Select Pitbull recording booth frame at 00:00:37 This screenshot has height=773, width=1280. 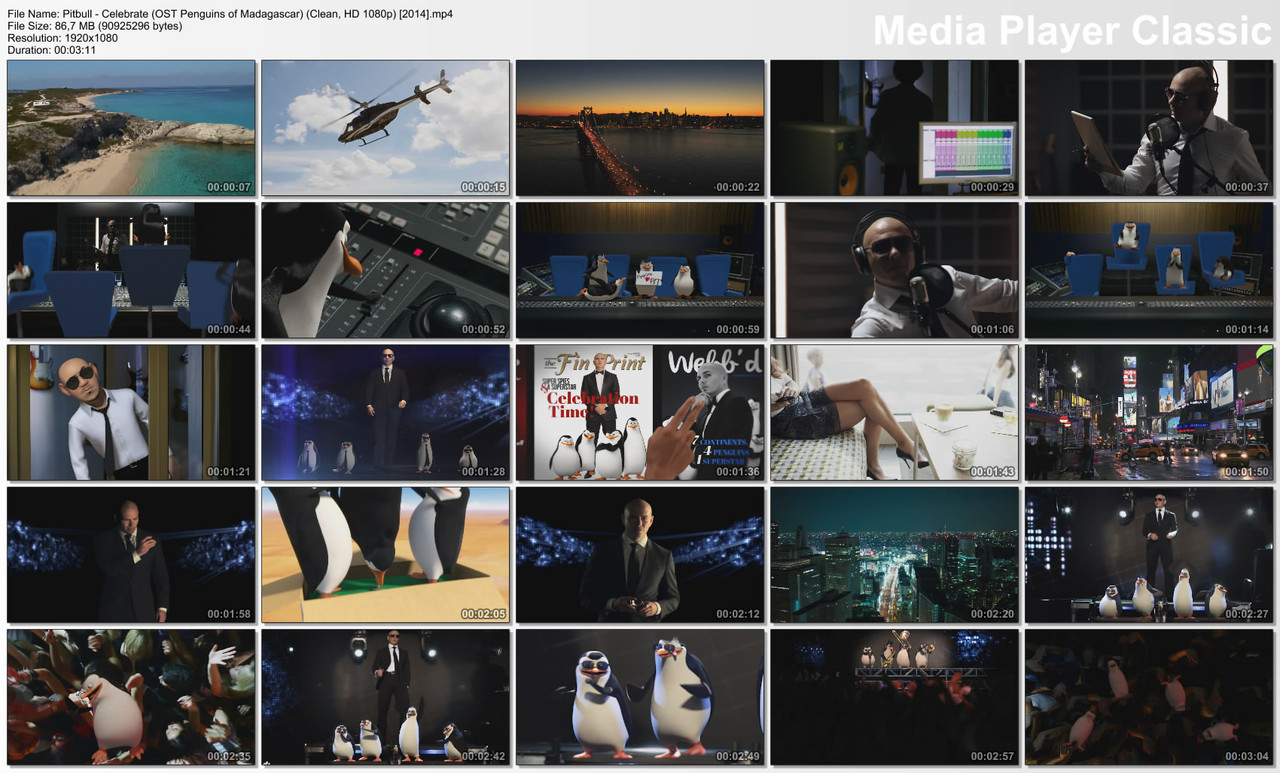pos(1148,127)
